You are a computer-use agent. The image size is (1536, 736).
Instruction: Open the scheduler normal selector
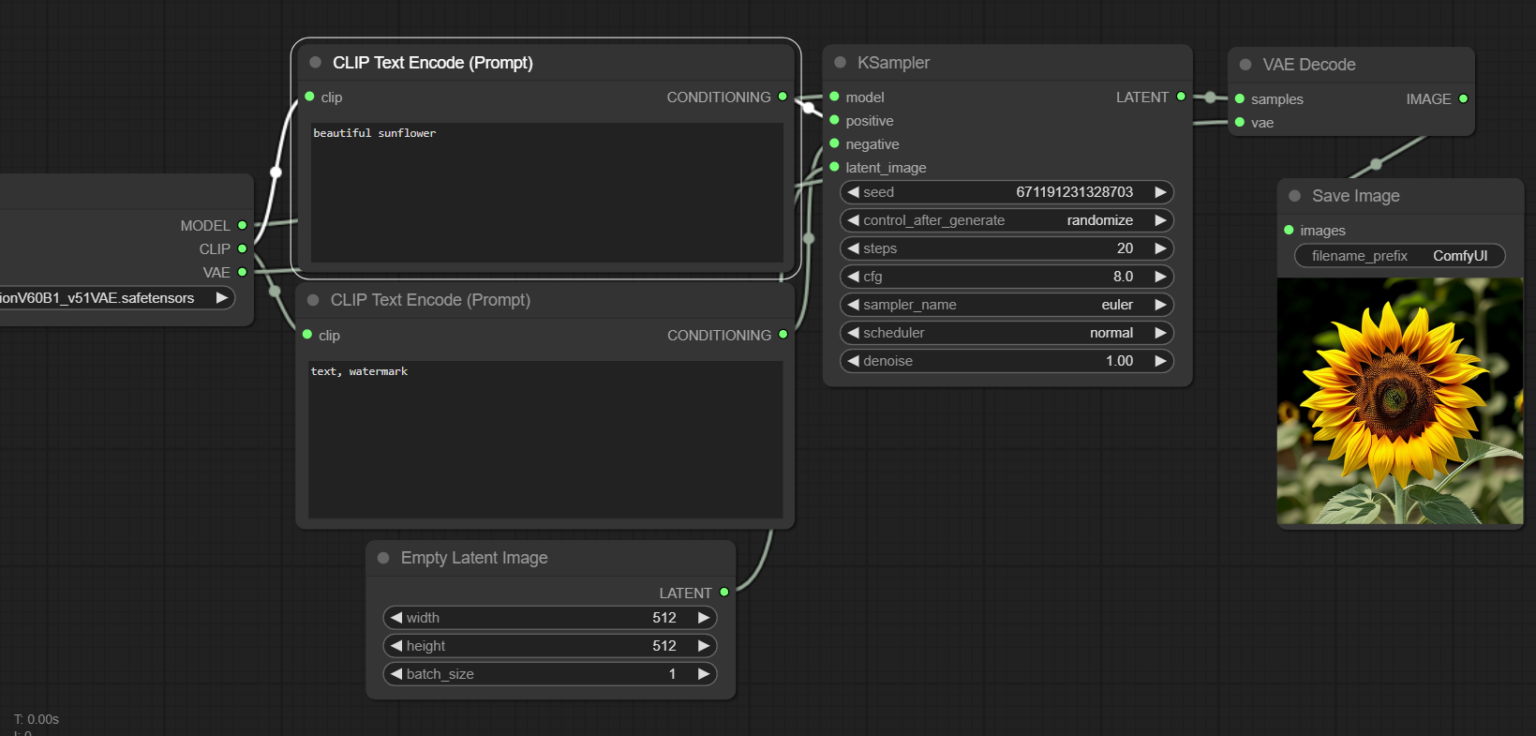tap(1006, 333)
